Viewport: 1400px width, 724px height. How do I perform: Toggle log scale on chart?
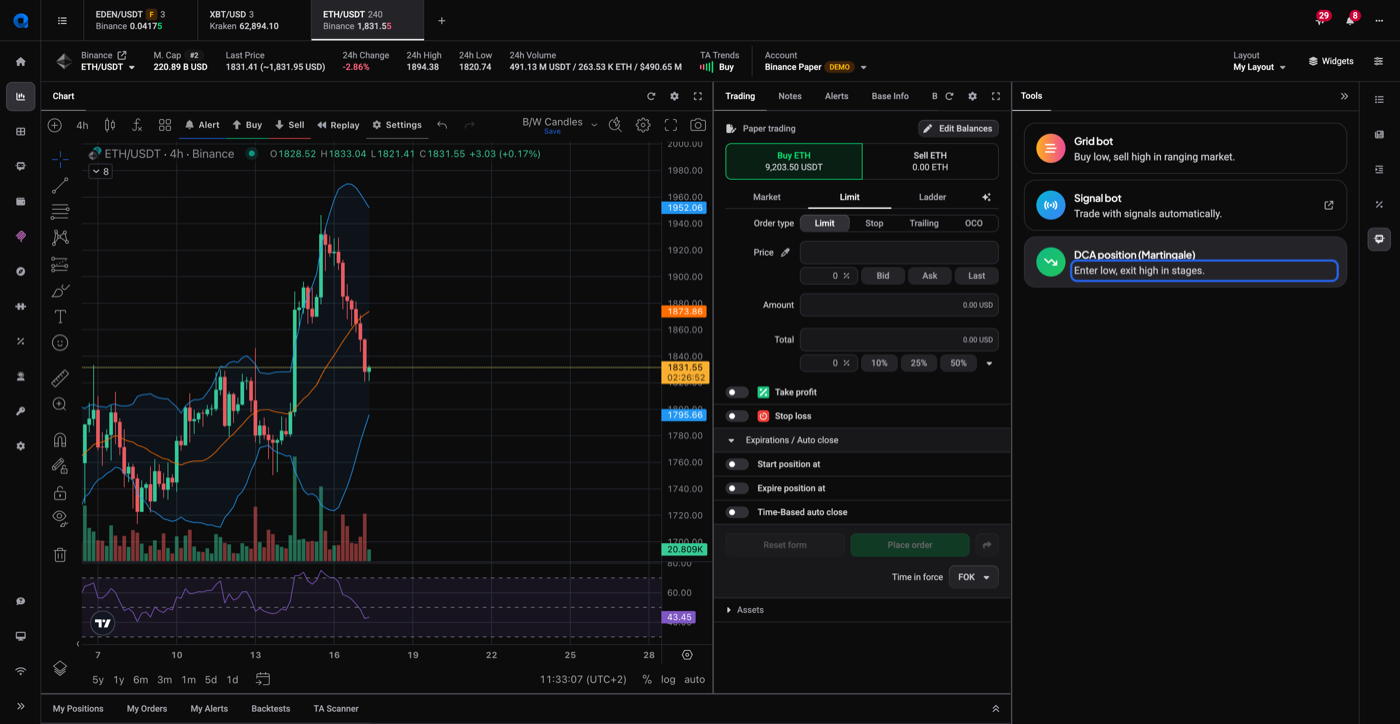point(668,679)
